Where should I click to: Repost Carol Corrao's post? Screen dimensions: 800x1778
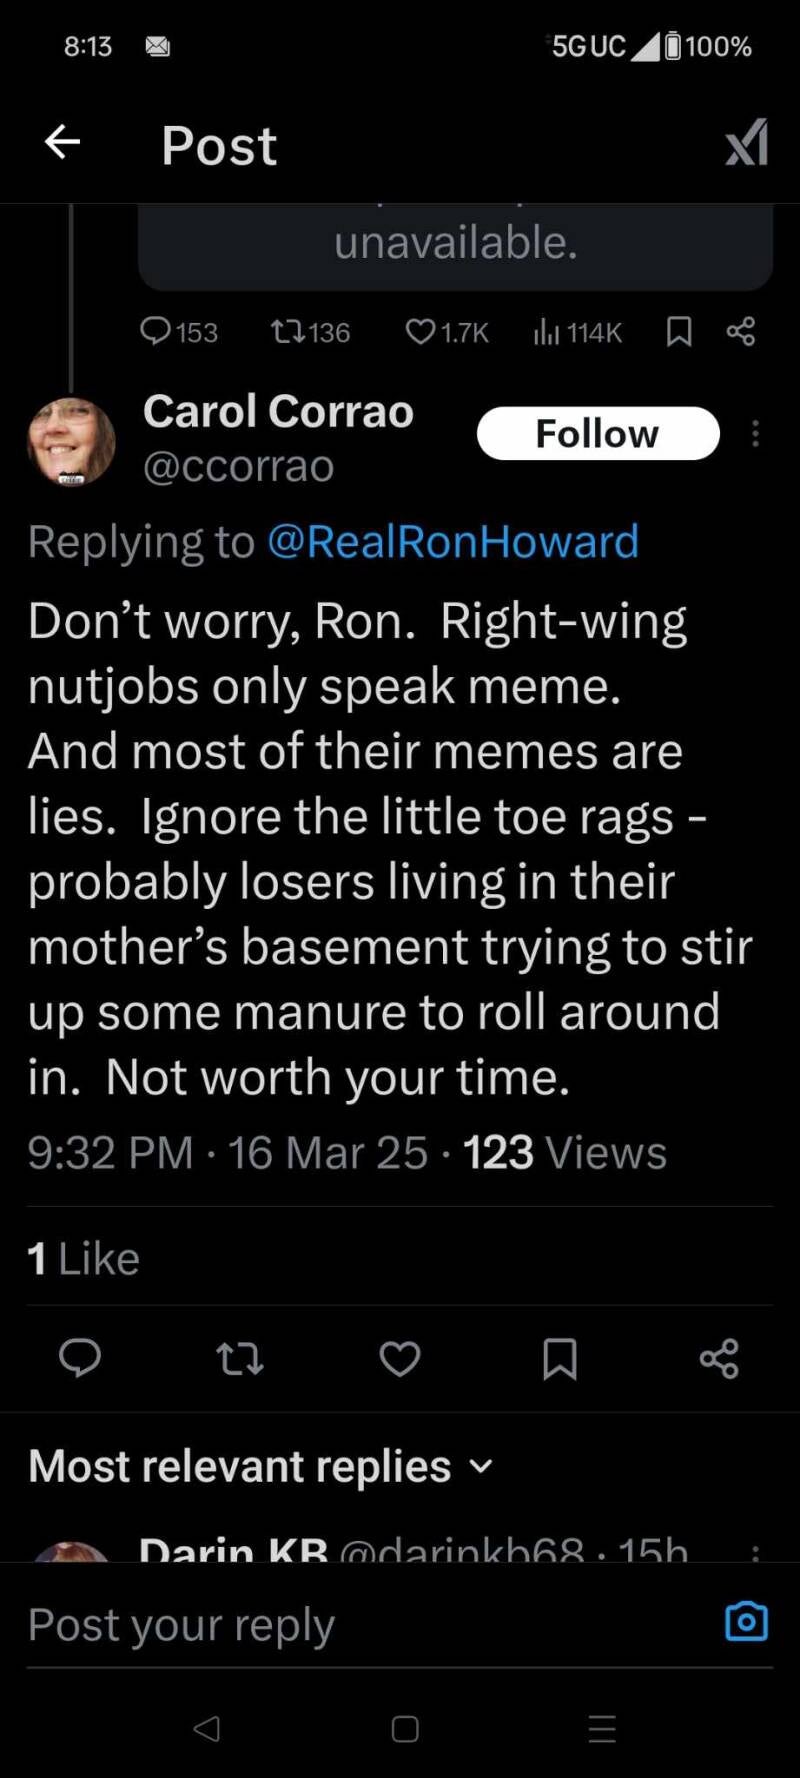coord(240,1358)
